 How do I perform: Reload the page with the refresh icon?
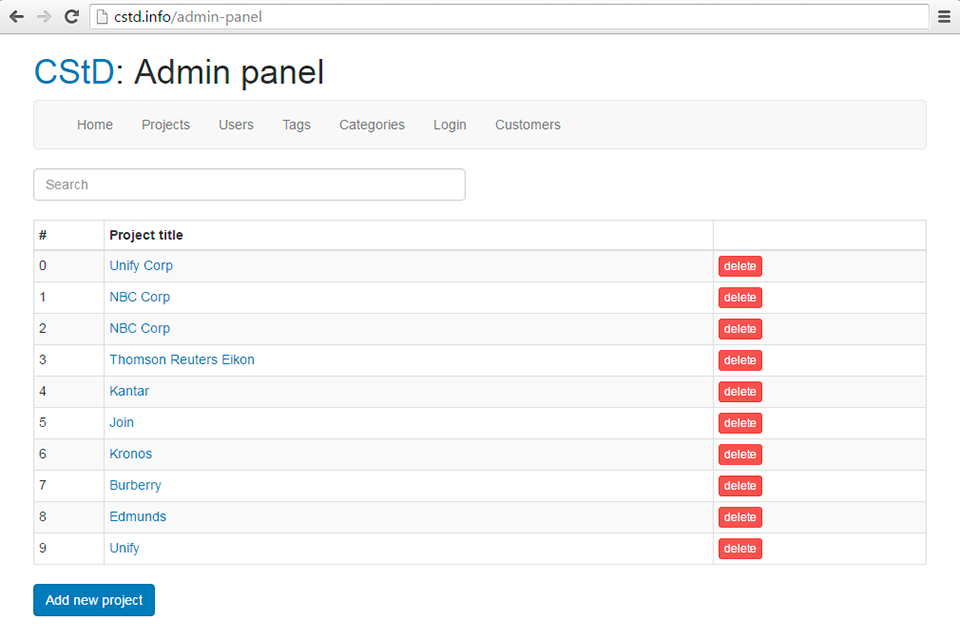(x=72, y=17)
